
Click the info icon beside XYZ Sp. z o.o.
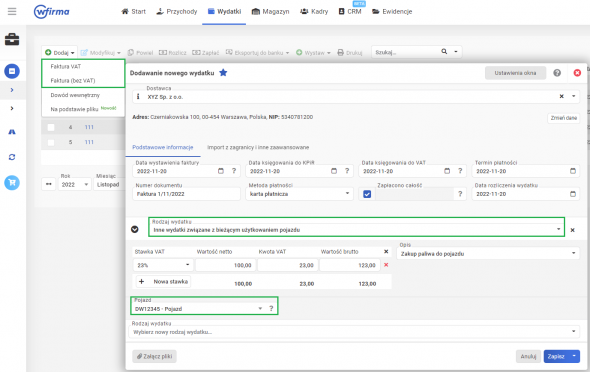pyautogui.click(x=138, y=97)
